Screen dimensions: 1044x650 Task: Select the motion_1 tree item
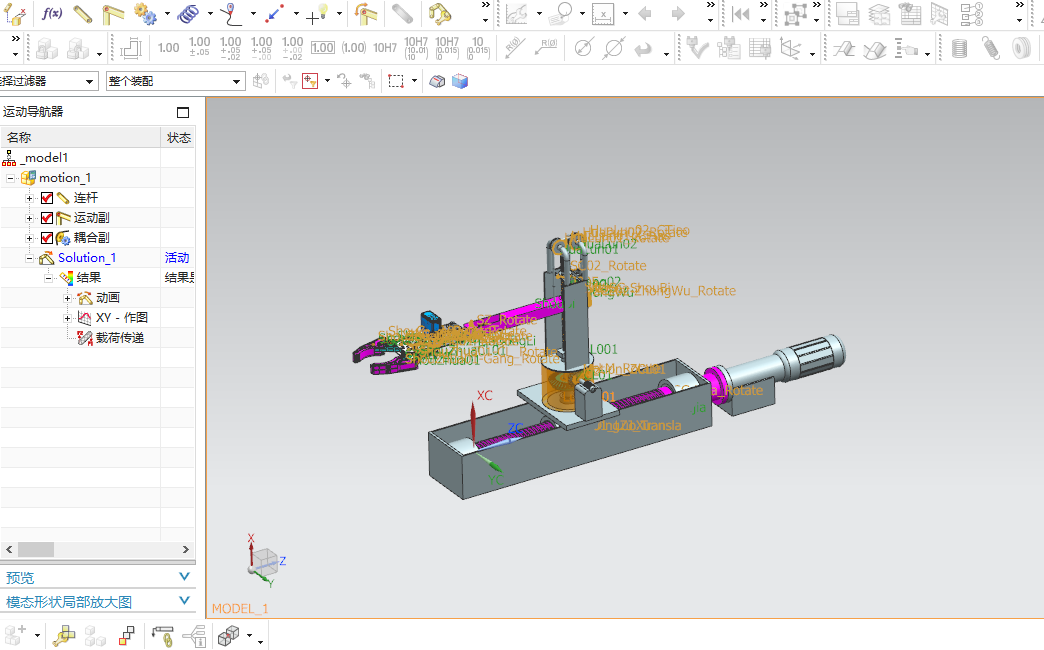65,178
